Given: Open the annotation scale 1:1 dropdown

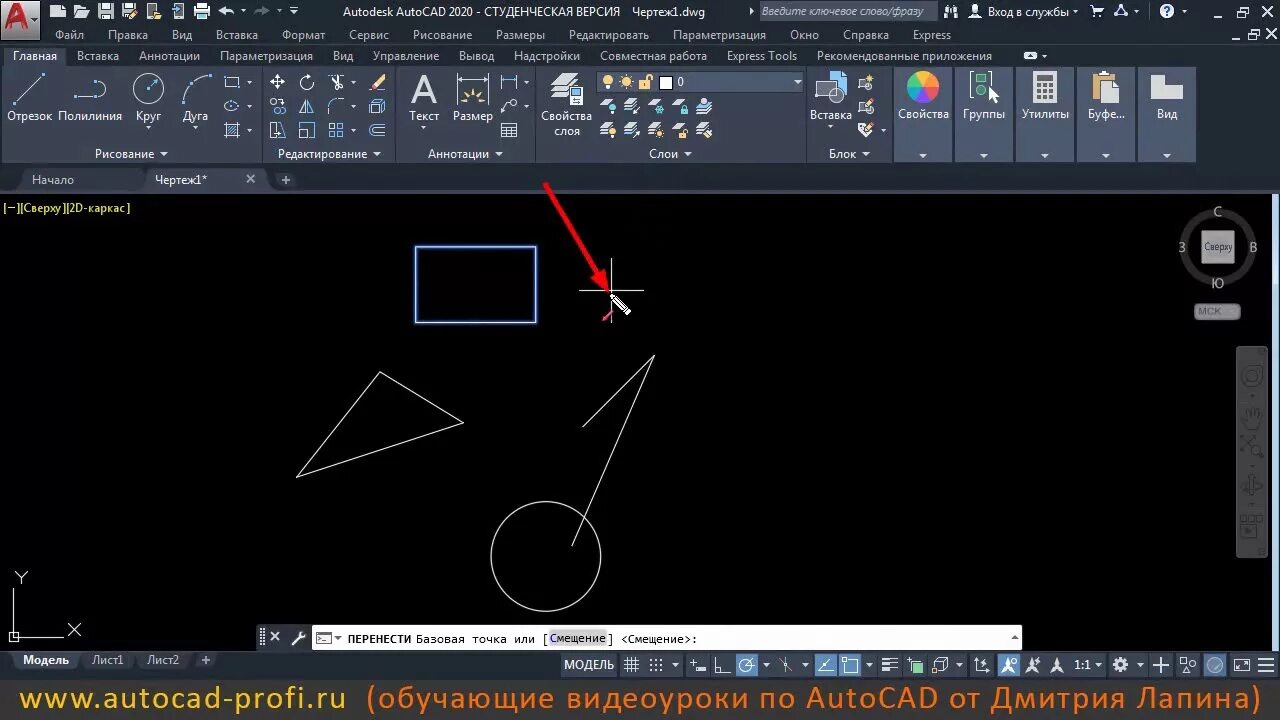Looking at the screenshot, I should 1088,665.
